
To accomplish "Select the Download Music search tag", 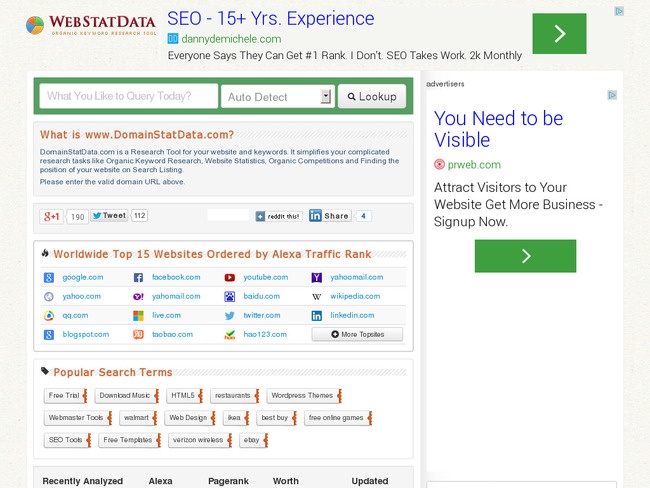I will 126,396.
